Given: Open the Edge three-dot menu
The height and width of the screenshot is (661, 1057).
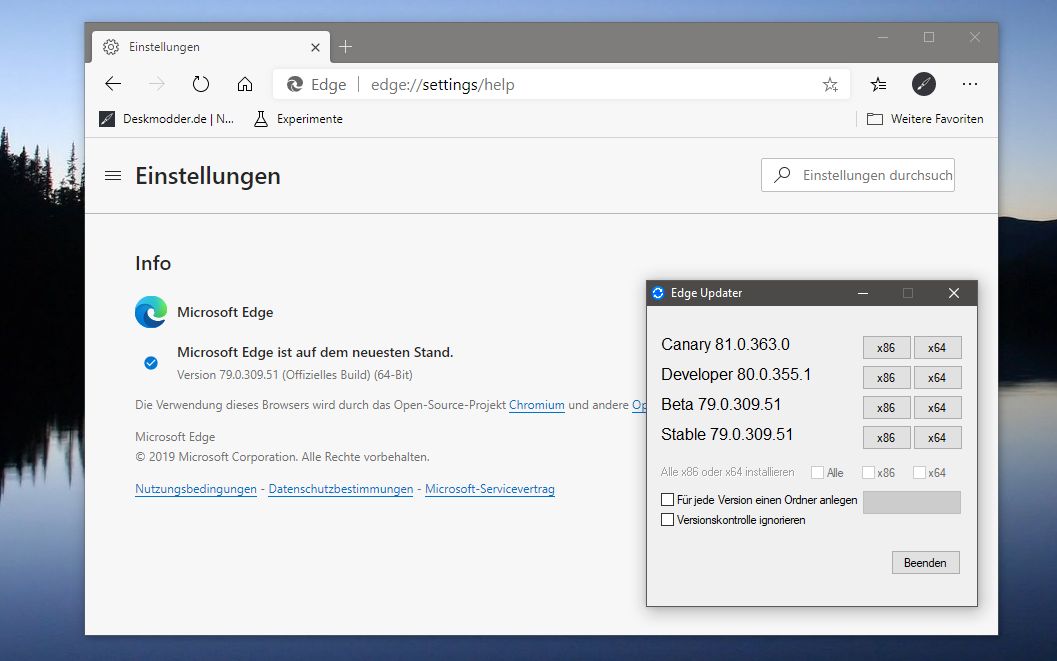Looking at the screenshot, I should 969,84.
